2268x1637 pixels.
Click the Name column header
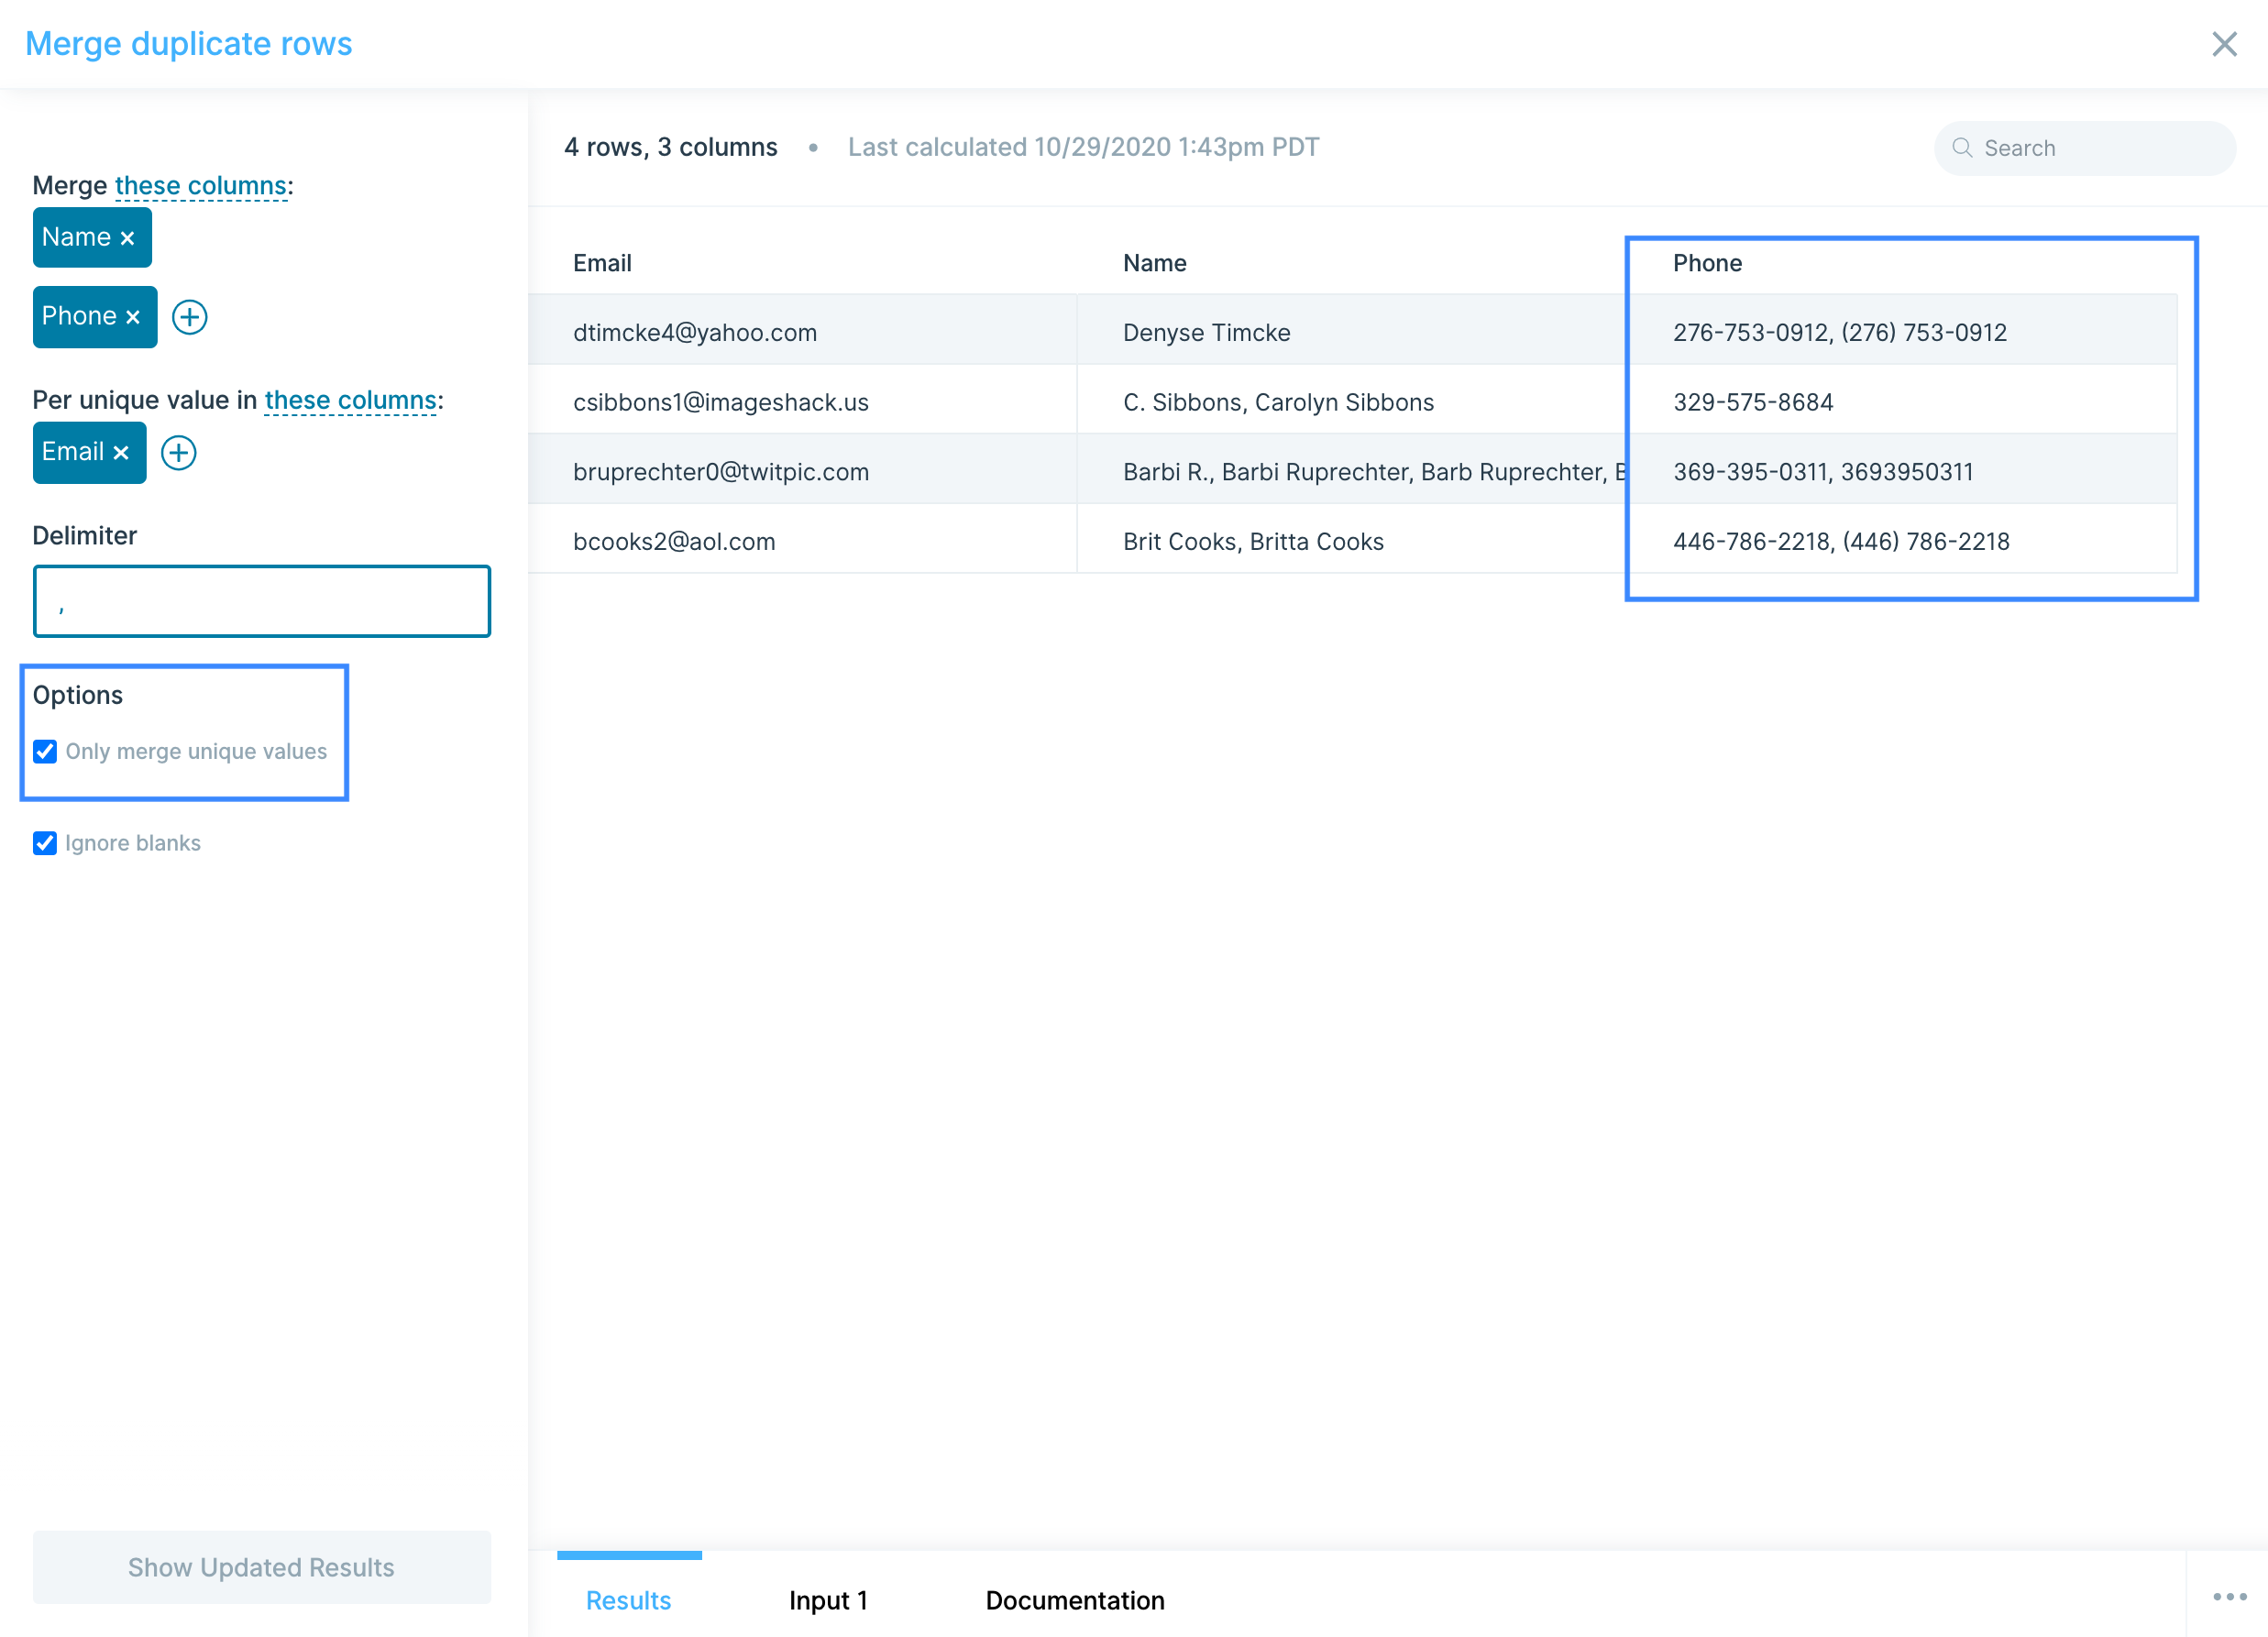click(1154, 263)
